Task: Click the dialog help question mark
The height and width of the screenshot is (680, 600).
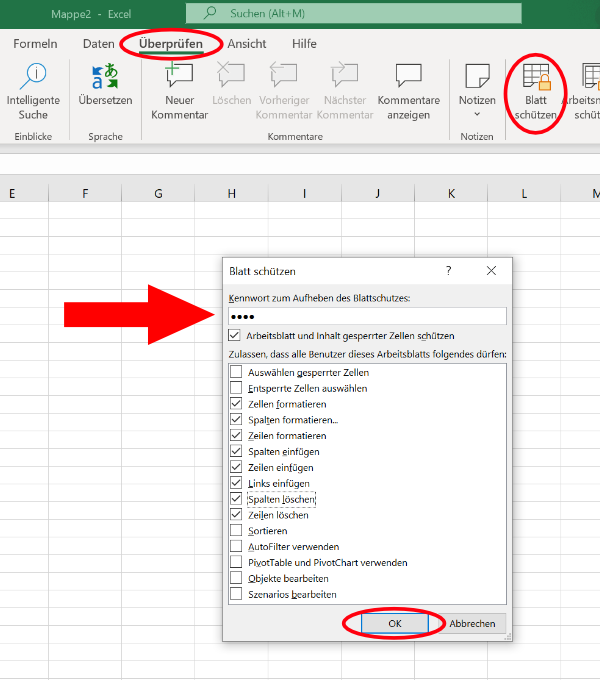Action: point(449,271)
